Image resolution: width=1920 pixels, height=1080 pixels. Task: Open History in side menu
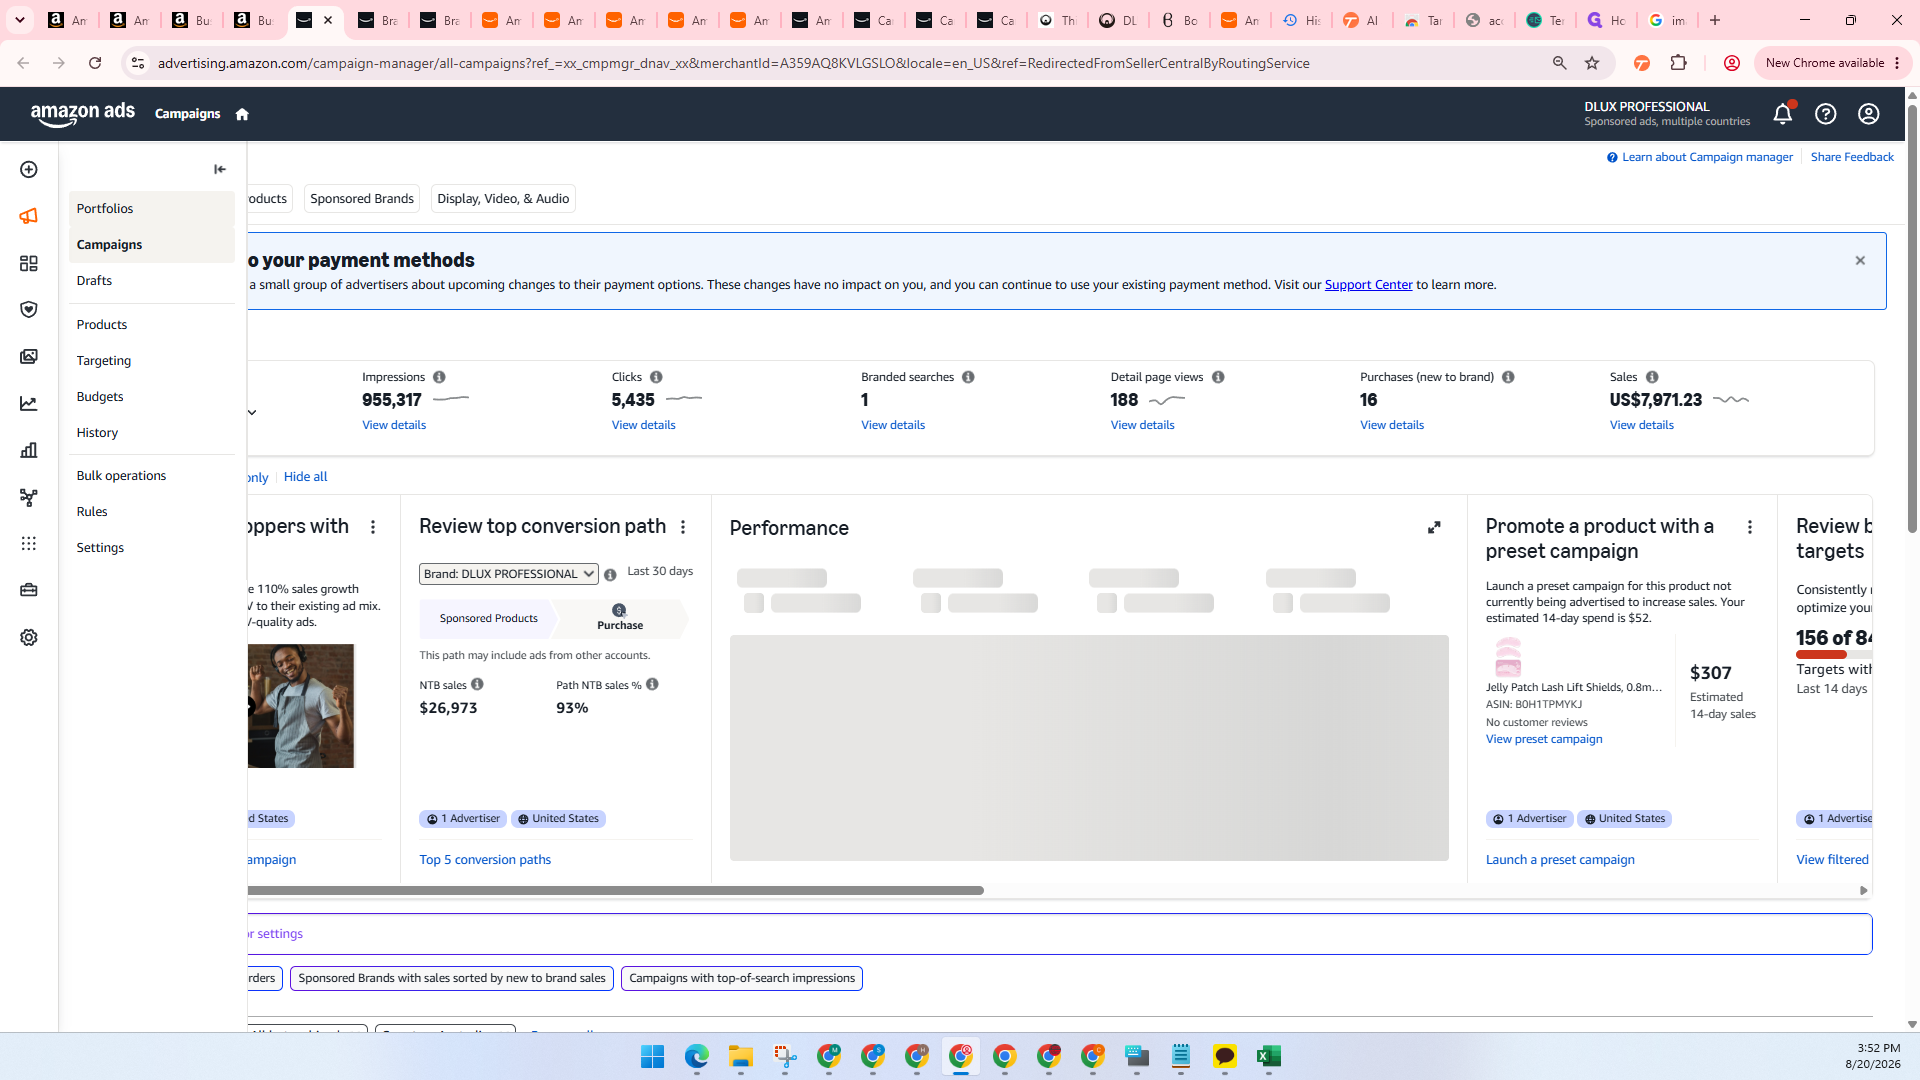click(x=152, y=433)
